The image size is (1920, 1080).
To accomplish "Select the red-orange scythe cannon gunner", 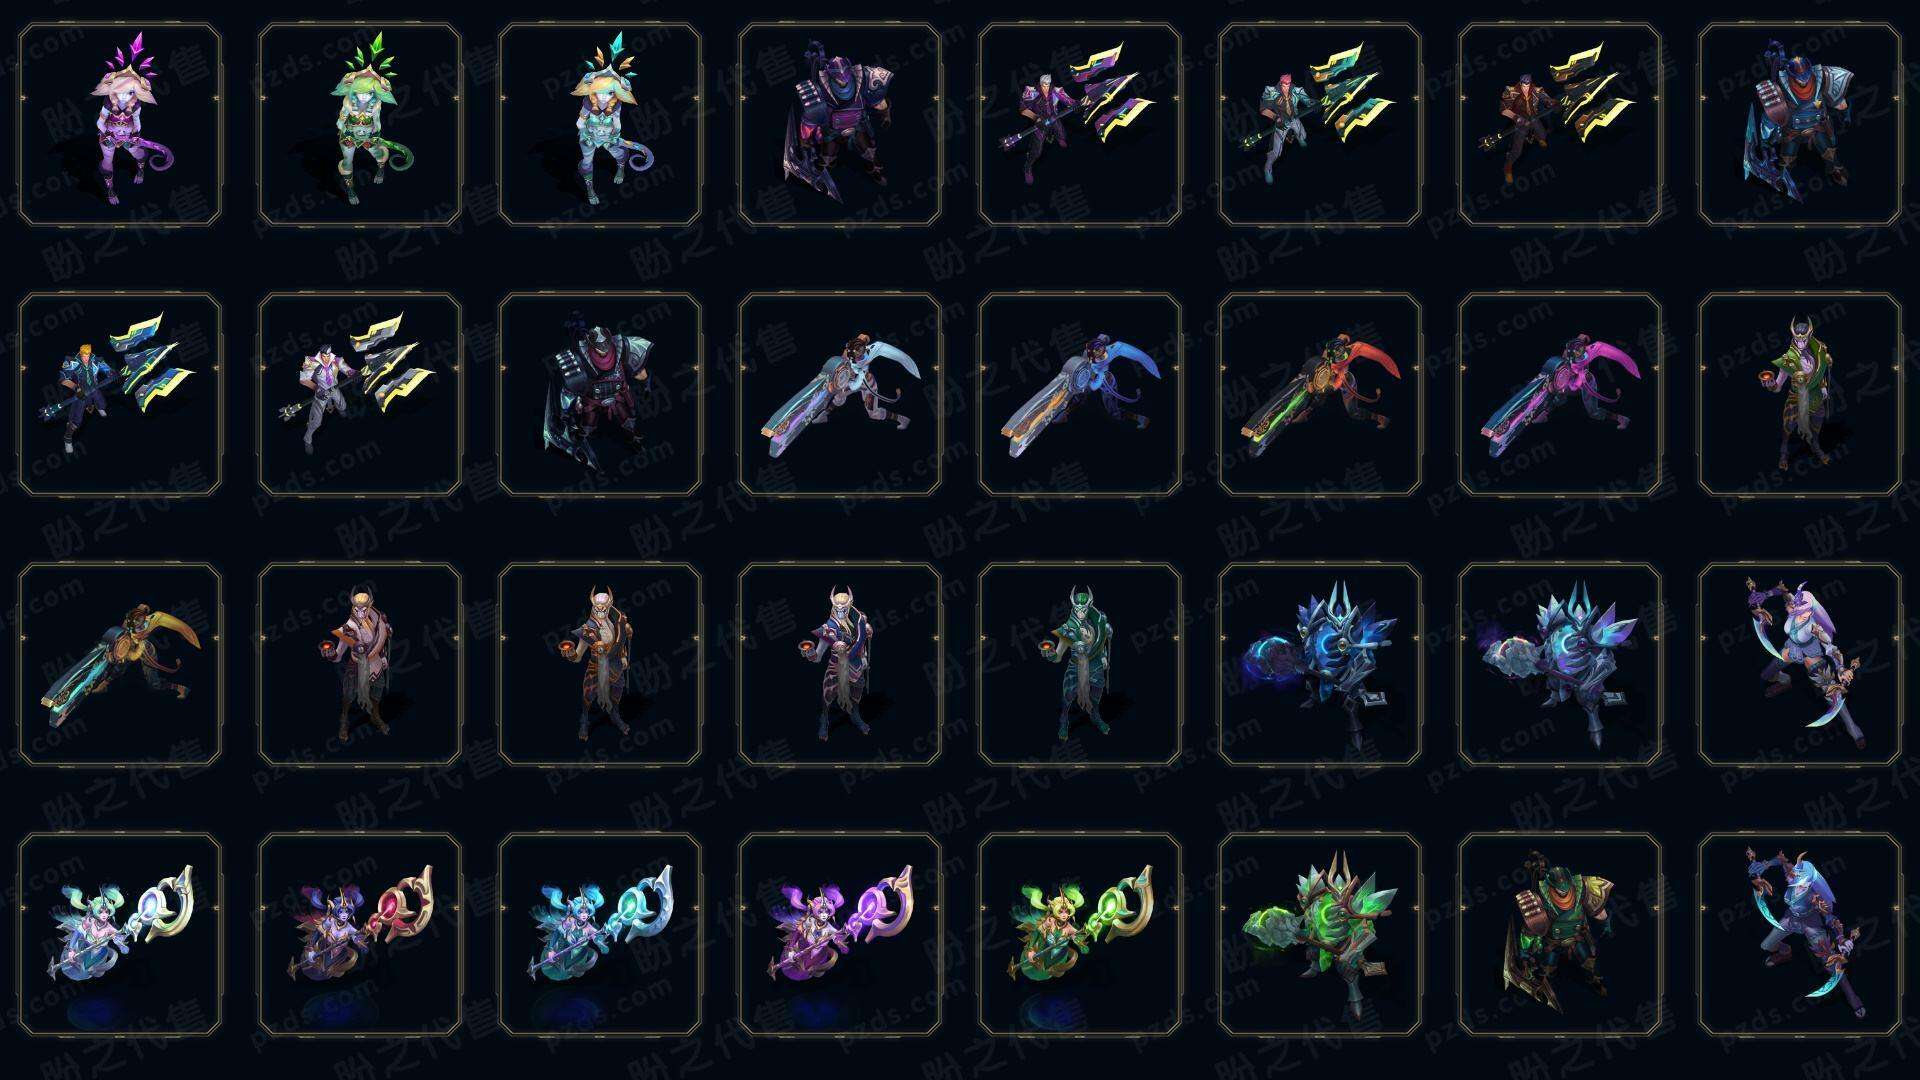I will (1320, 394).
